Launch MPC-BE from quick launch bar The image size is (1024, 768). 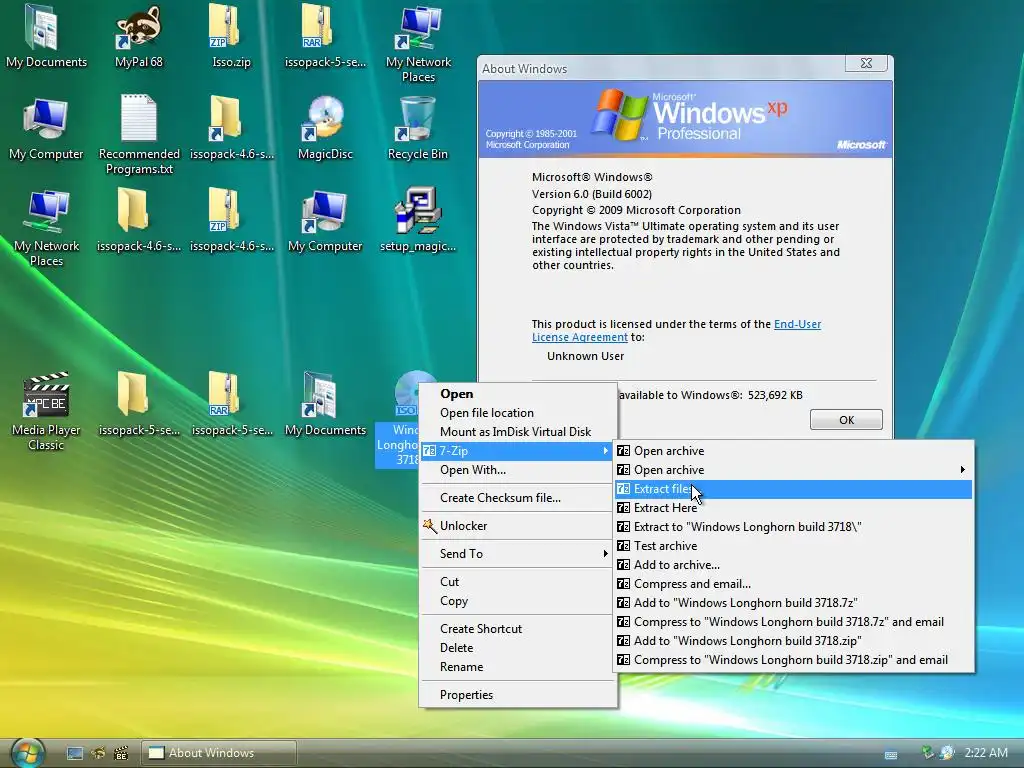121,753
